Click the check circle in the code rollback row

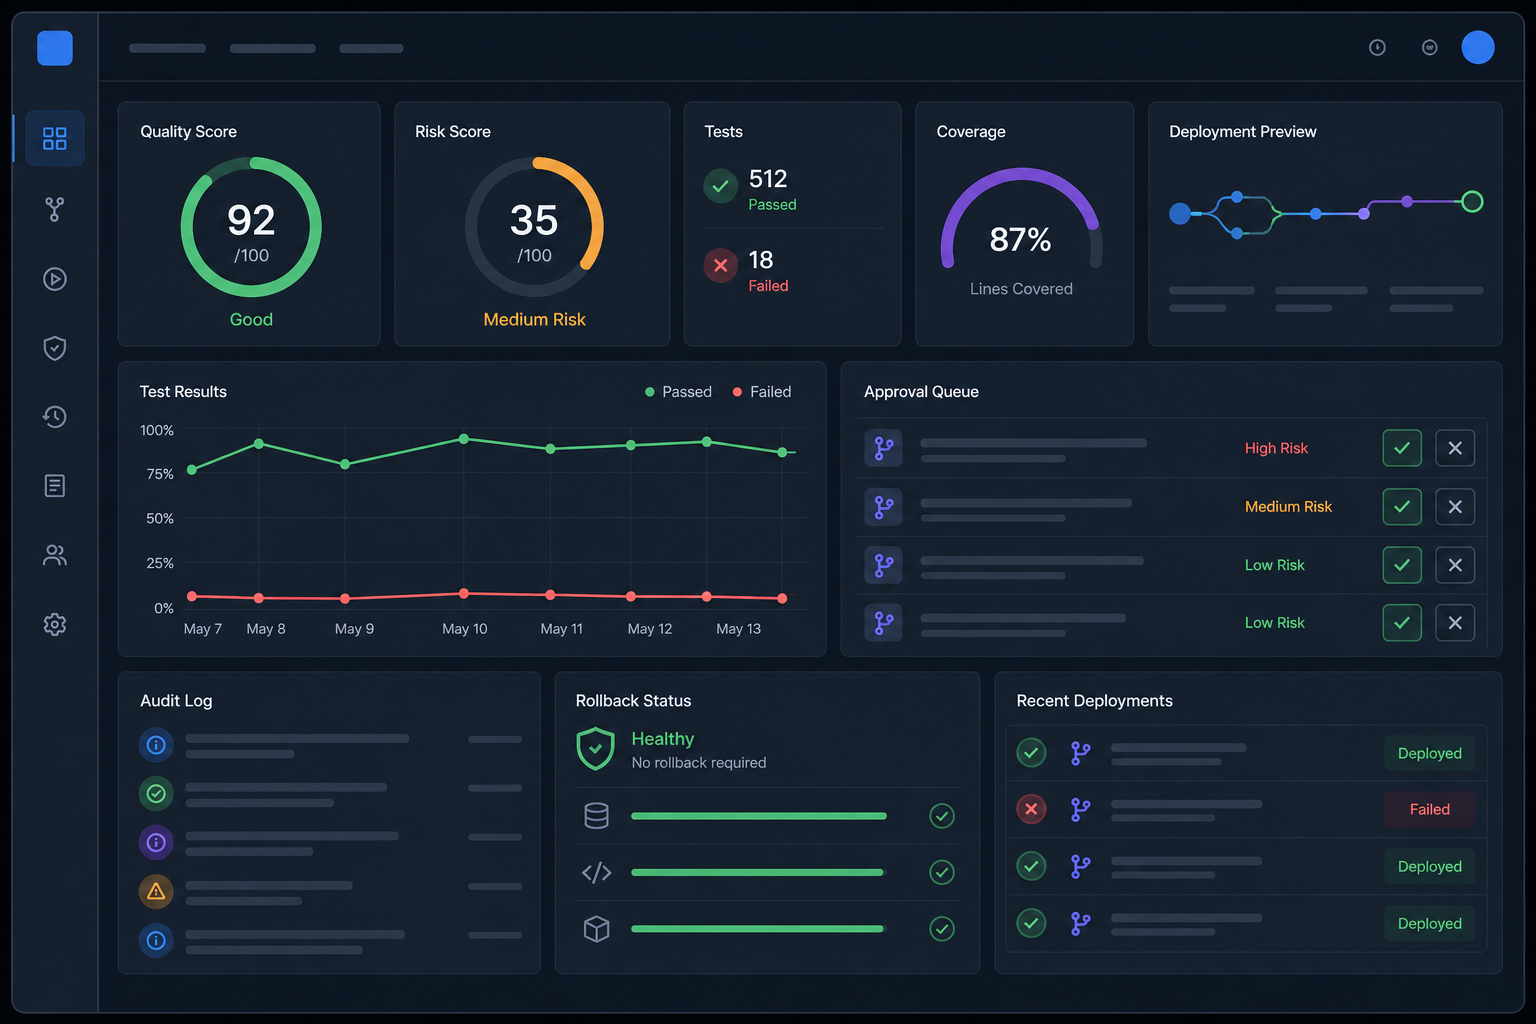point(942,873)
